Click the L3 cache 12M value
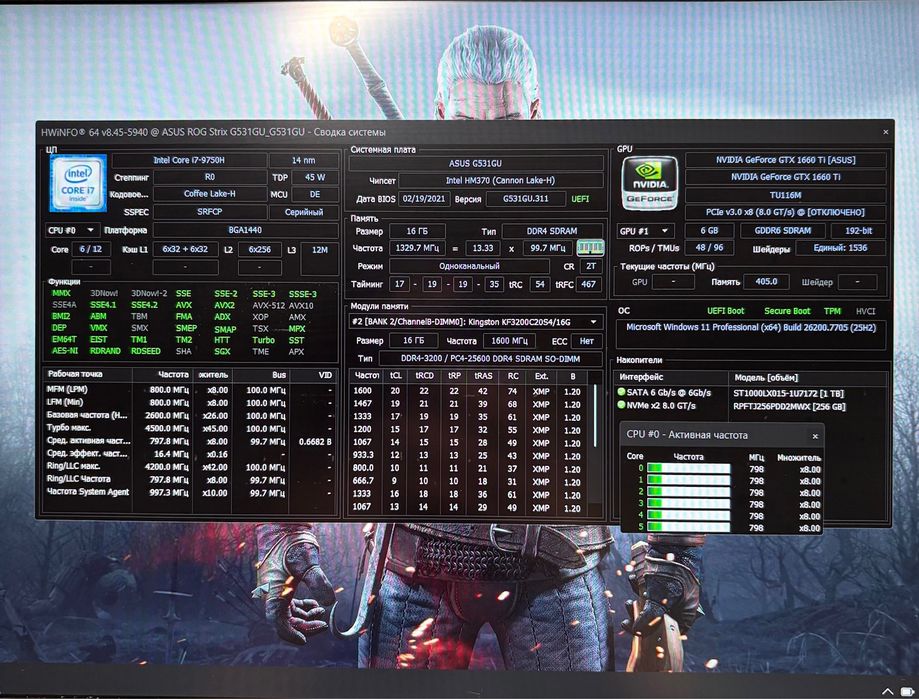919x699 pixels. click(319, 250)
